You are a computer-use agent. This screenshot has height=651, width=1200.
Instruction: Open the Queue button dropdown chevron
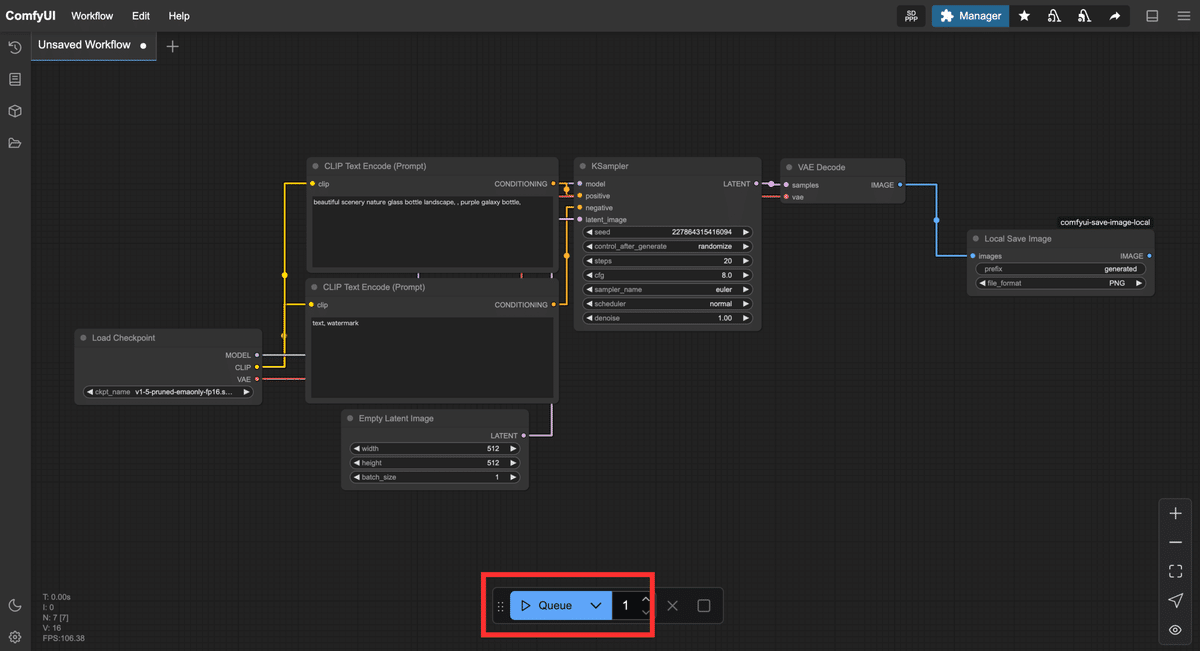coord(596,605)
